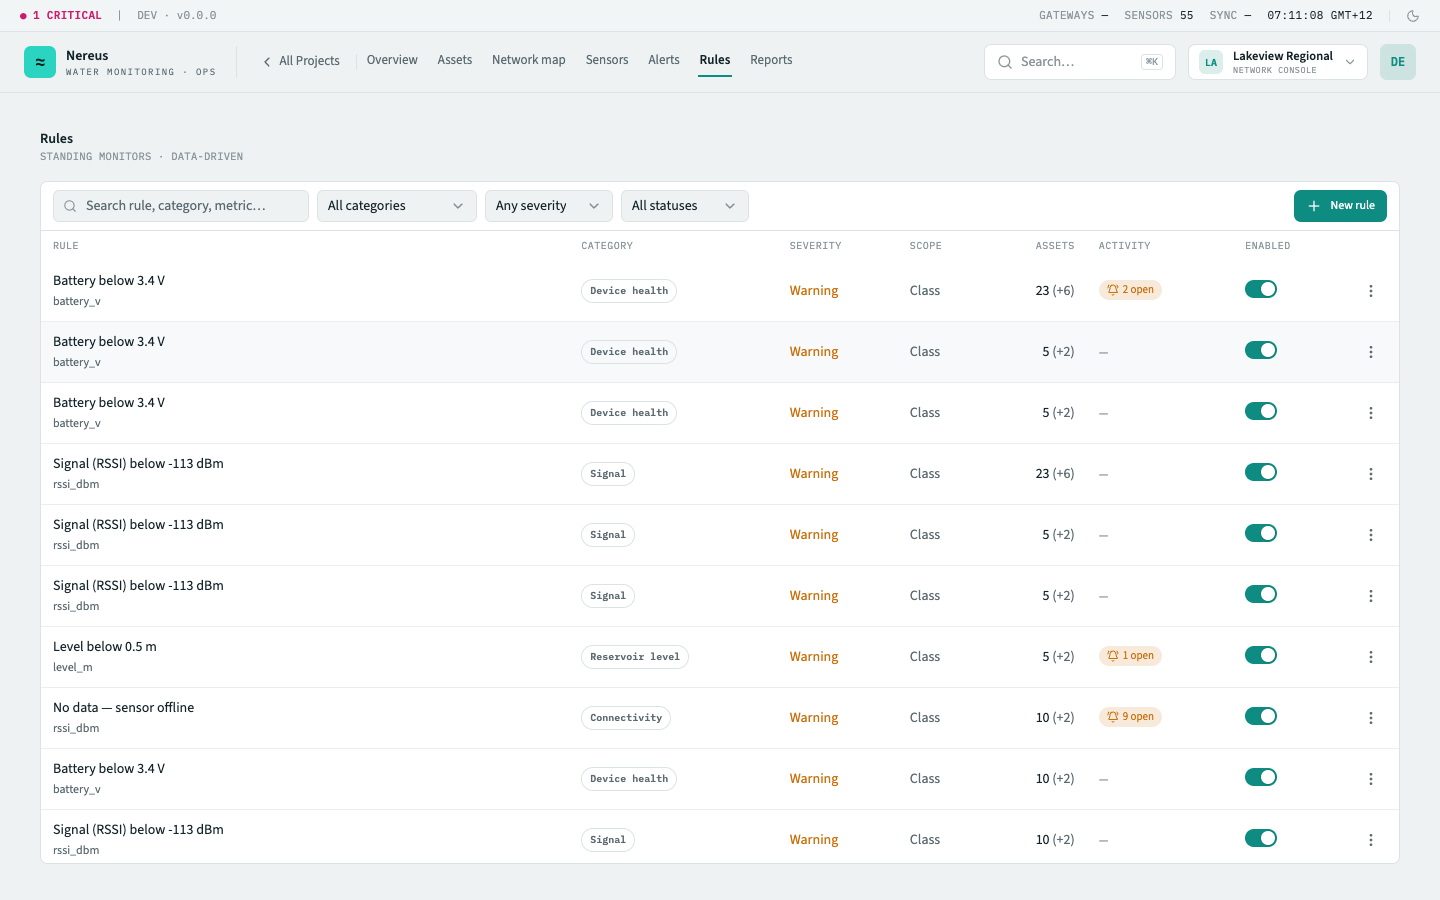This screenshot has width=1440, height=900.
Task: Switch to the Assets tab
Action: pyautogui.click(x=455, y=60)
